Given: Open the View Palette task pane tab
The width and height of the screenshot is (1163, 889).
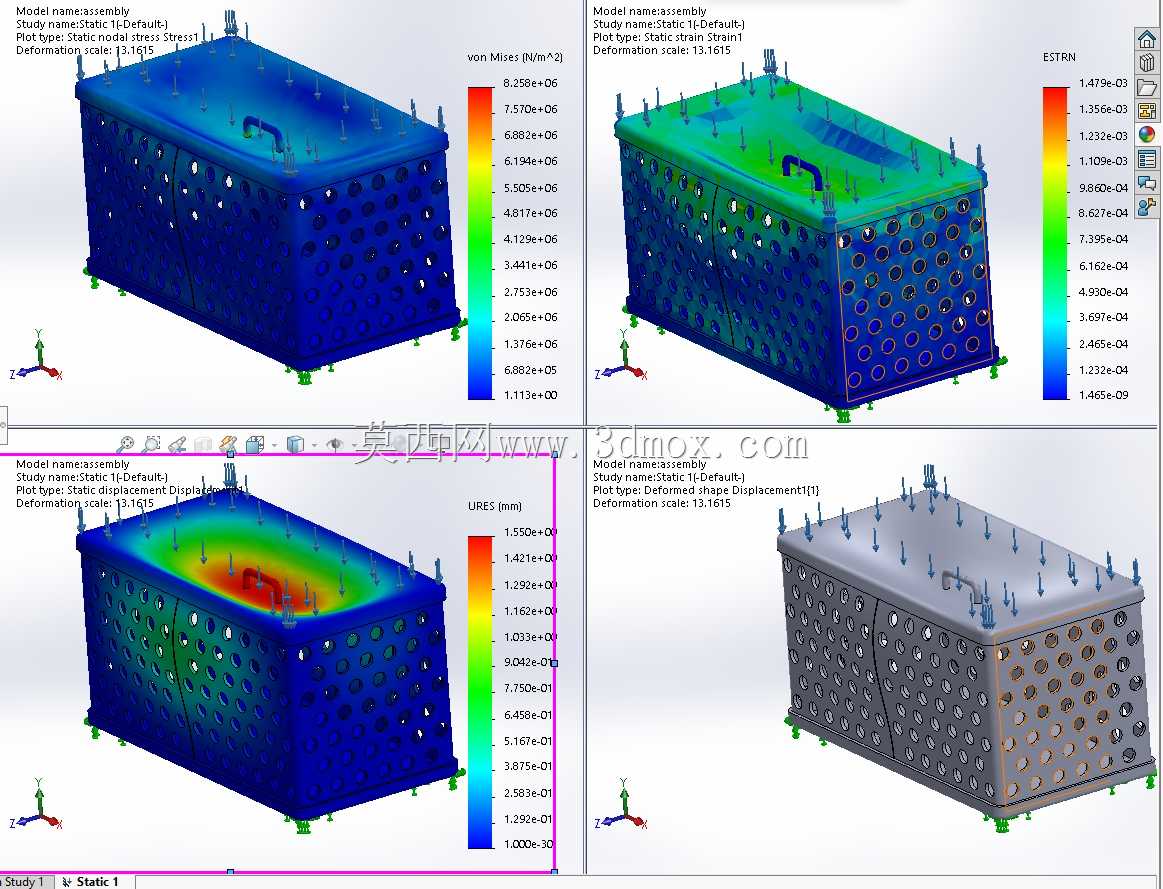Looking at the screenshot, I should click(x=1147, y=111).
